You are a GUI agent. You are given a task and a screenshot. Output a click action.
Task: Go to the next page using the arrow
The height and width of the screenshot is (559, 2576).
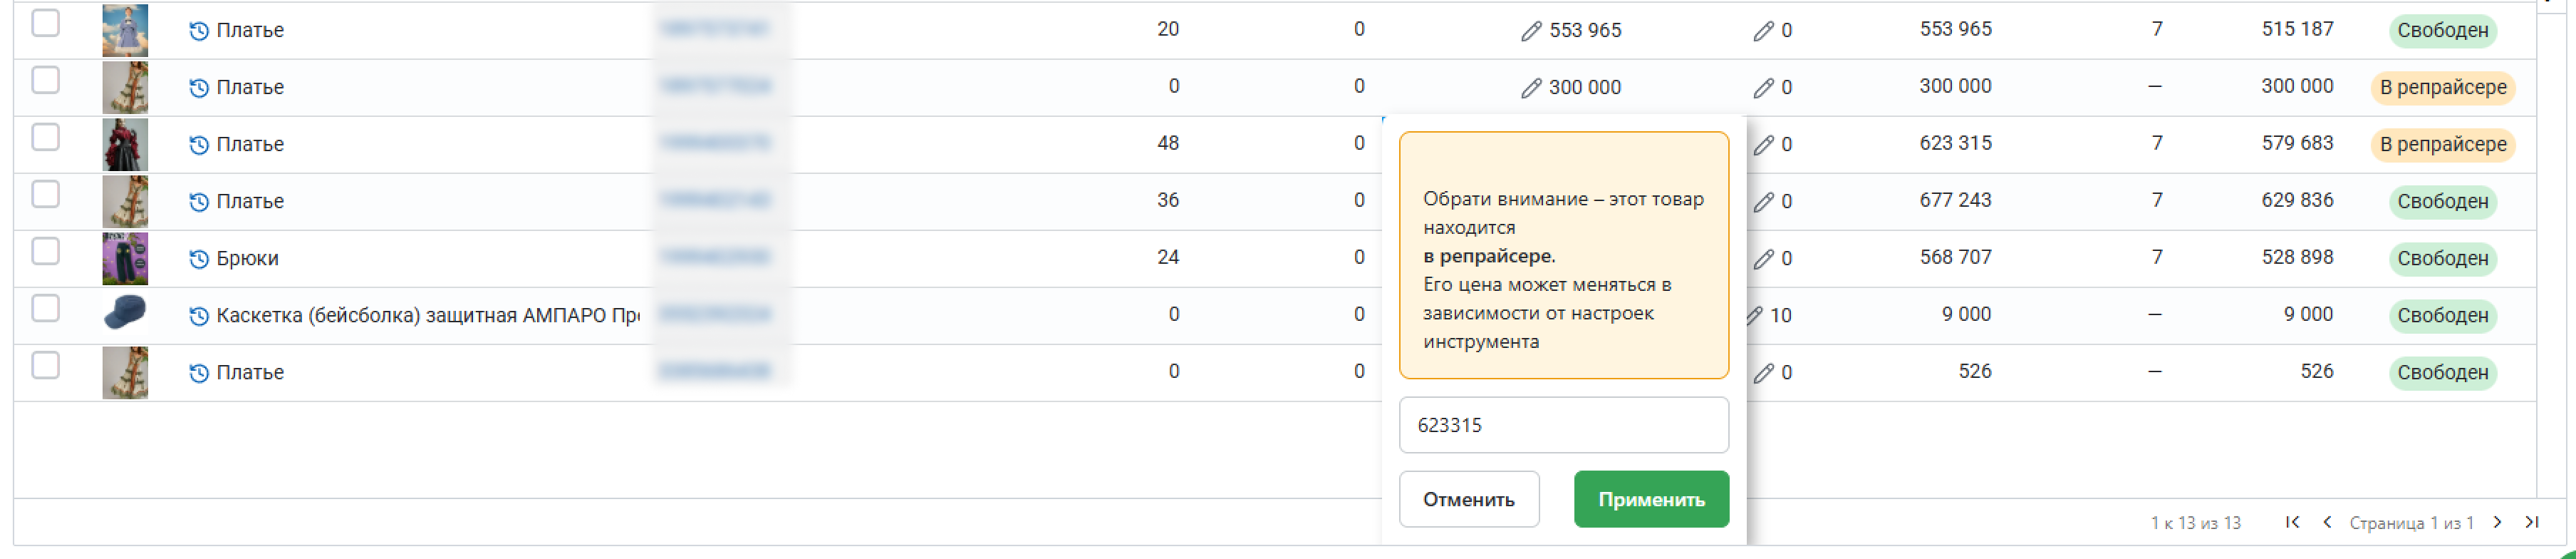pos(2497,522)
